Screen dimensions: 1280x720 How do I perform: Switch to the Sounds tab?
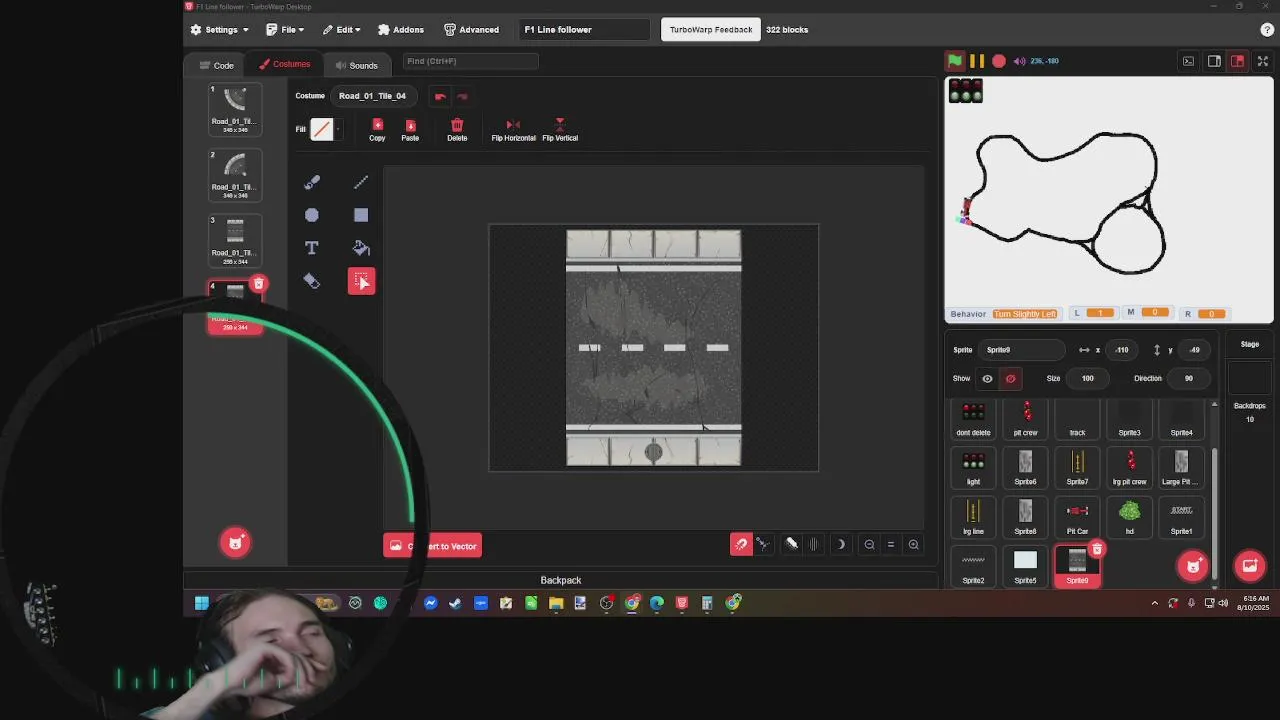[x=356, y=65]
